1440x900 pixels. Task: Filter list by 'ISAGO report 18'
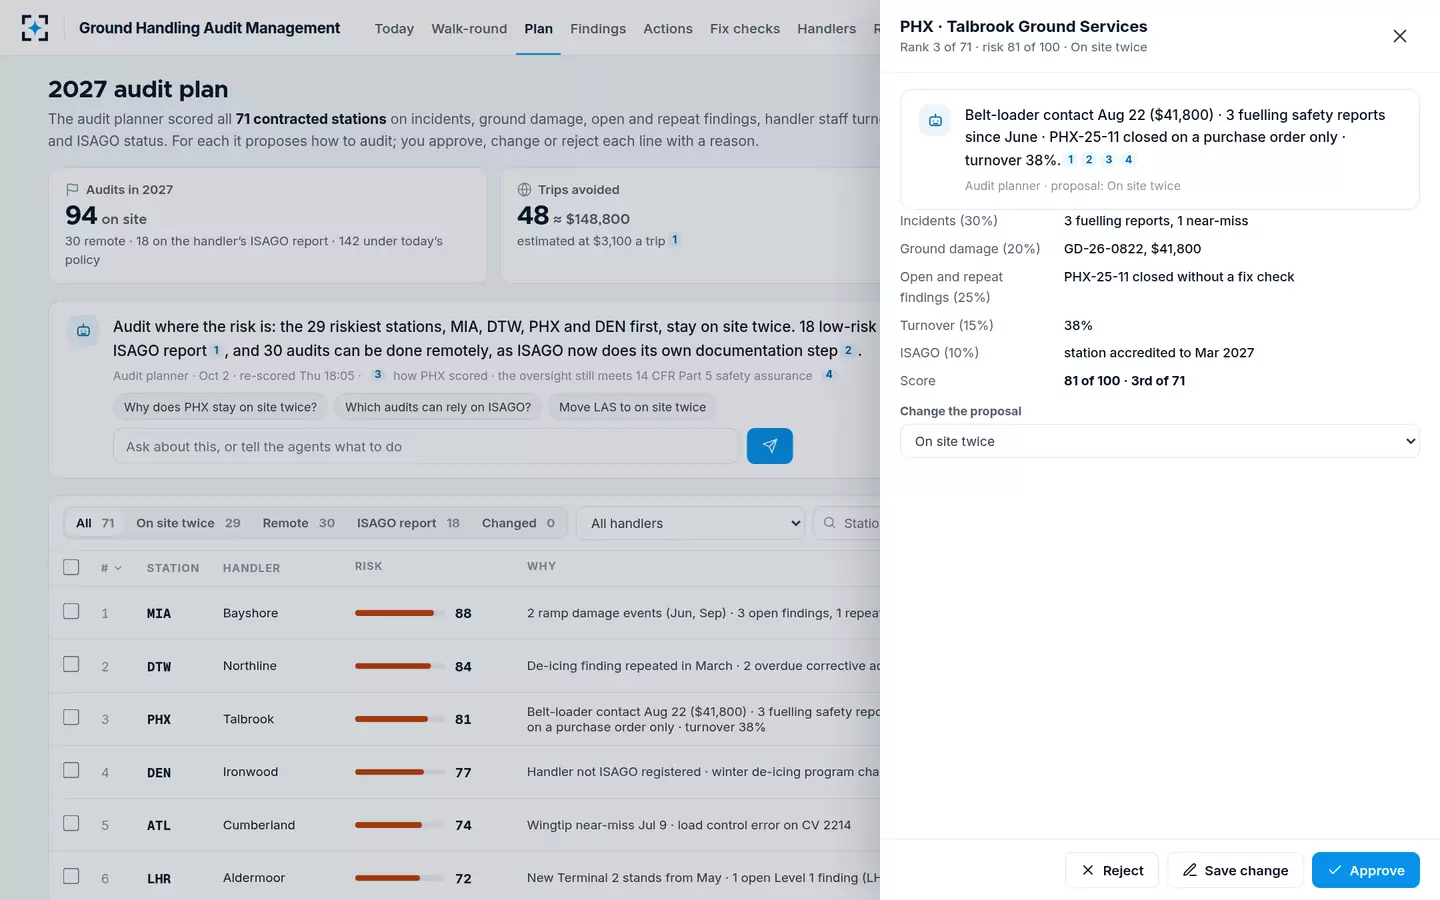pyautogui.click(x=408, y=523)
